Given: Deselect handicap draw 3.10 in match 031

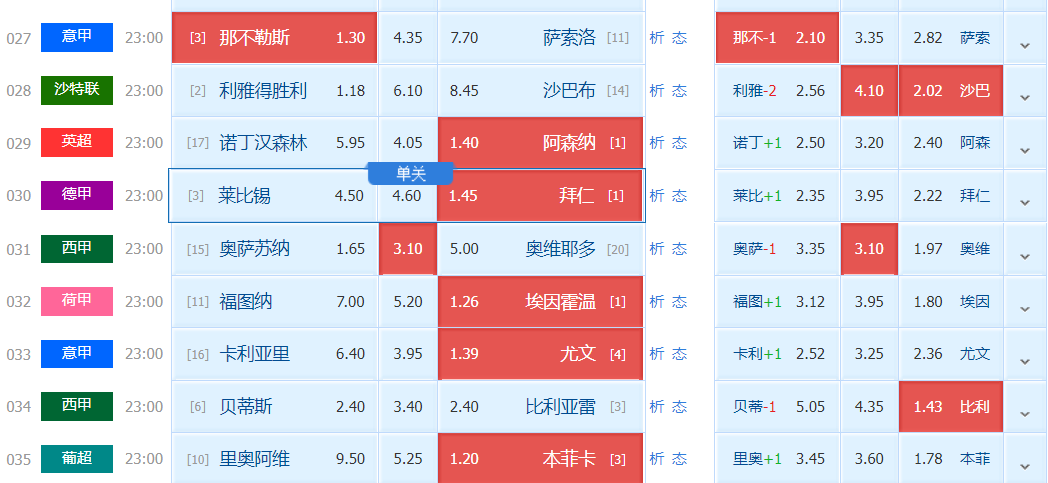Looking at the screenshot, I should pos(869,249).
